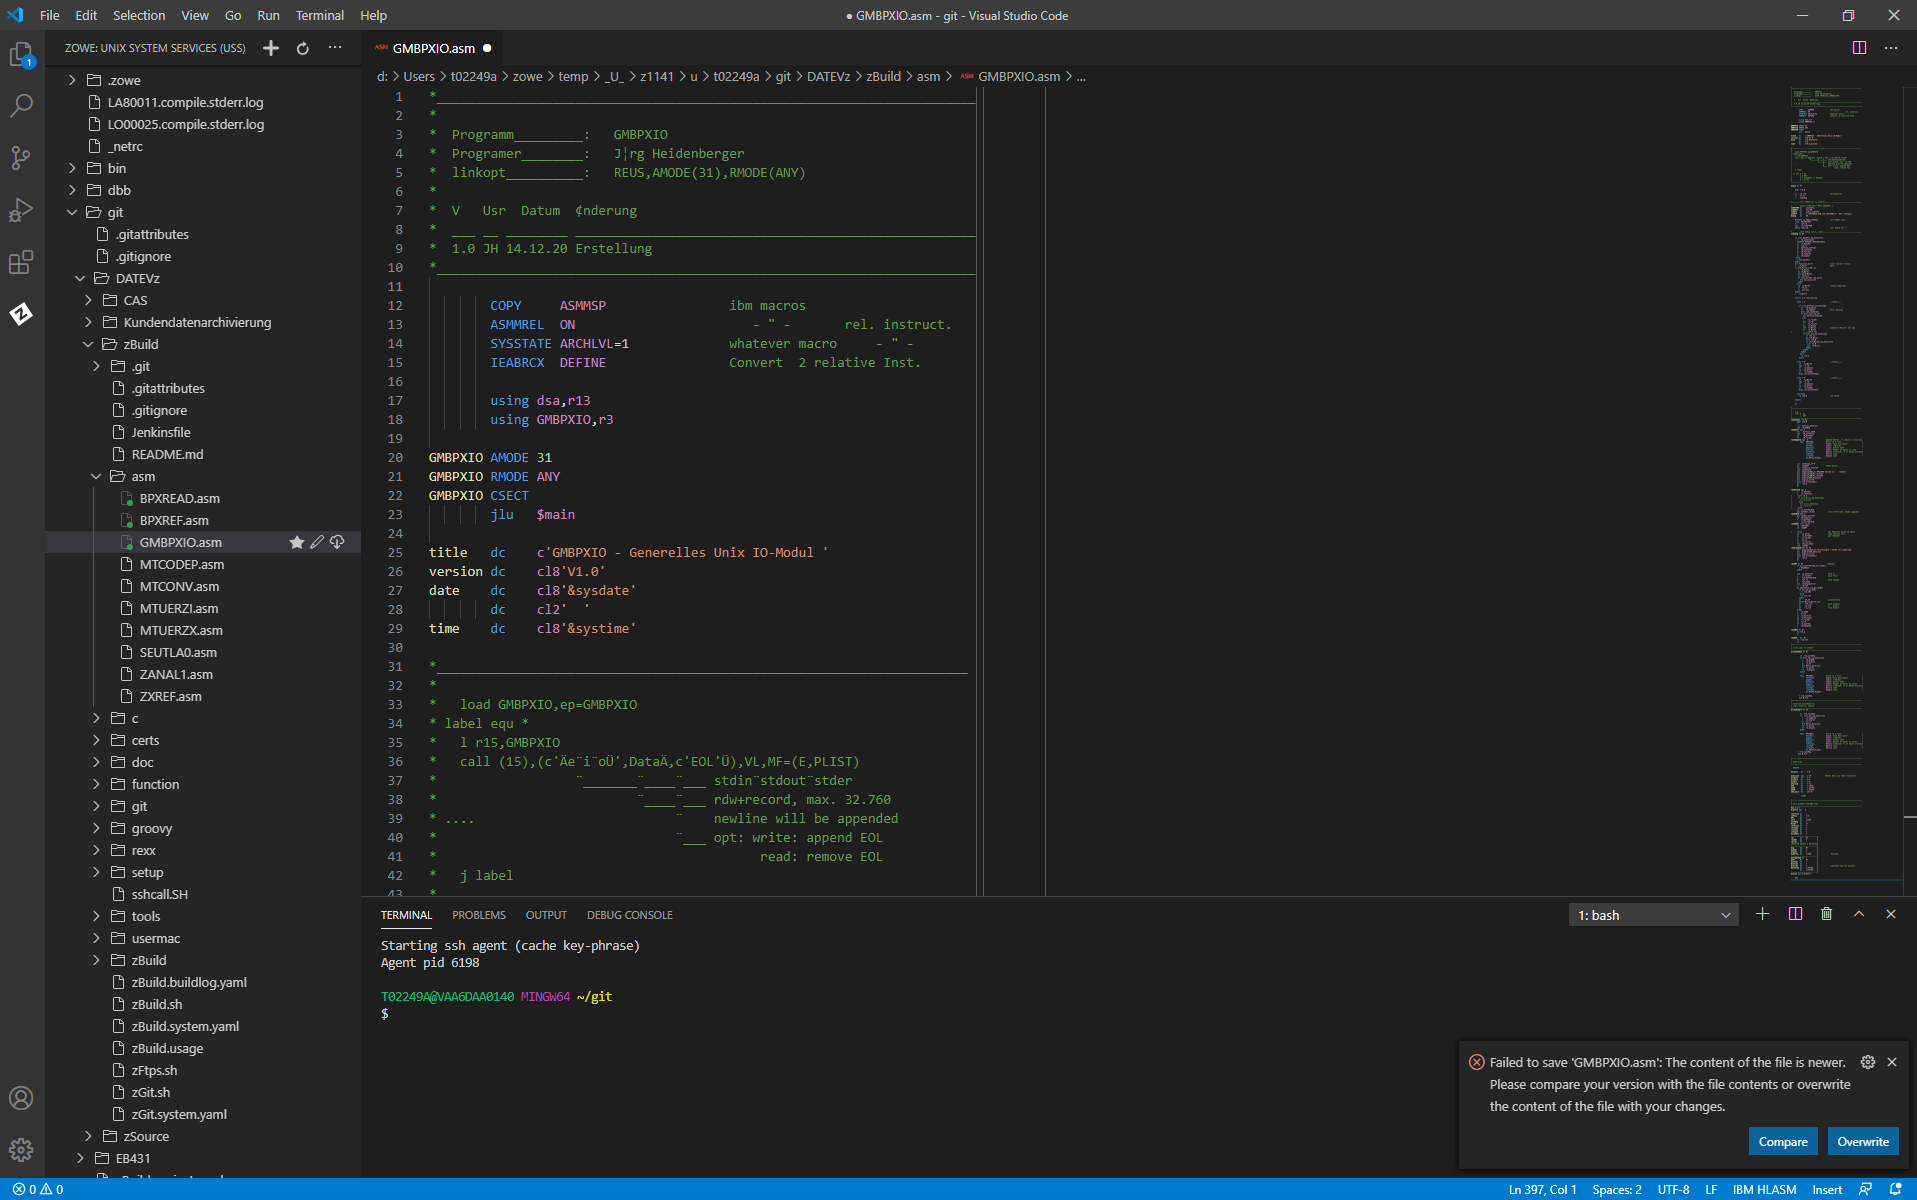Refresh the USS tree view
The height and width of the screenshot is (1200, 1917).
[x=303, y=48]
